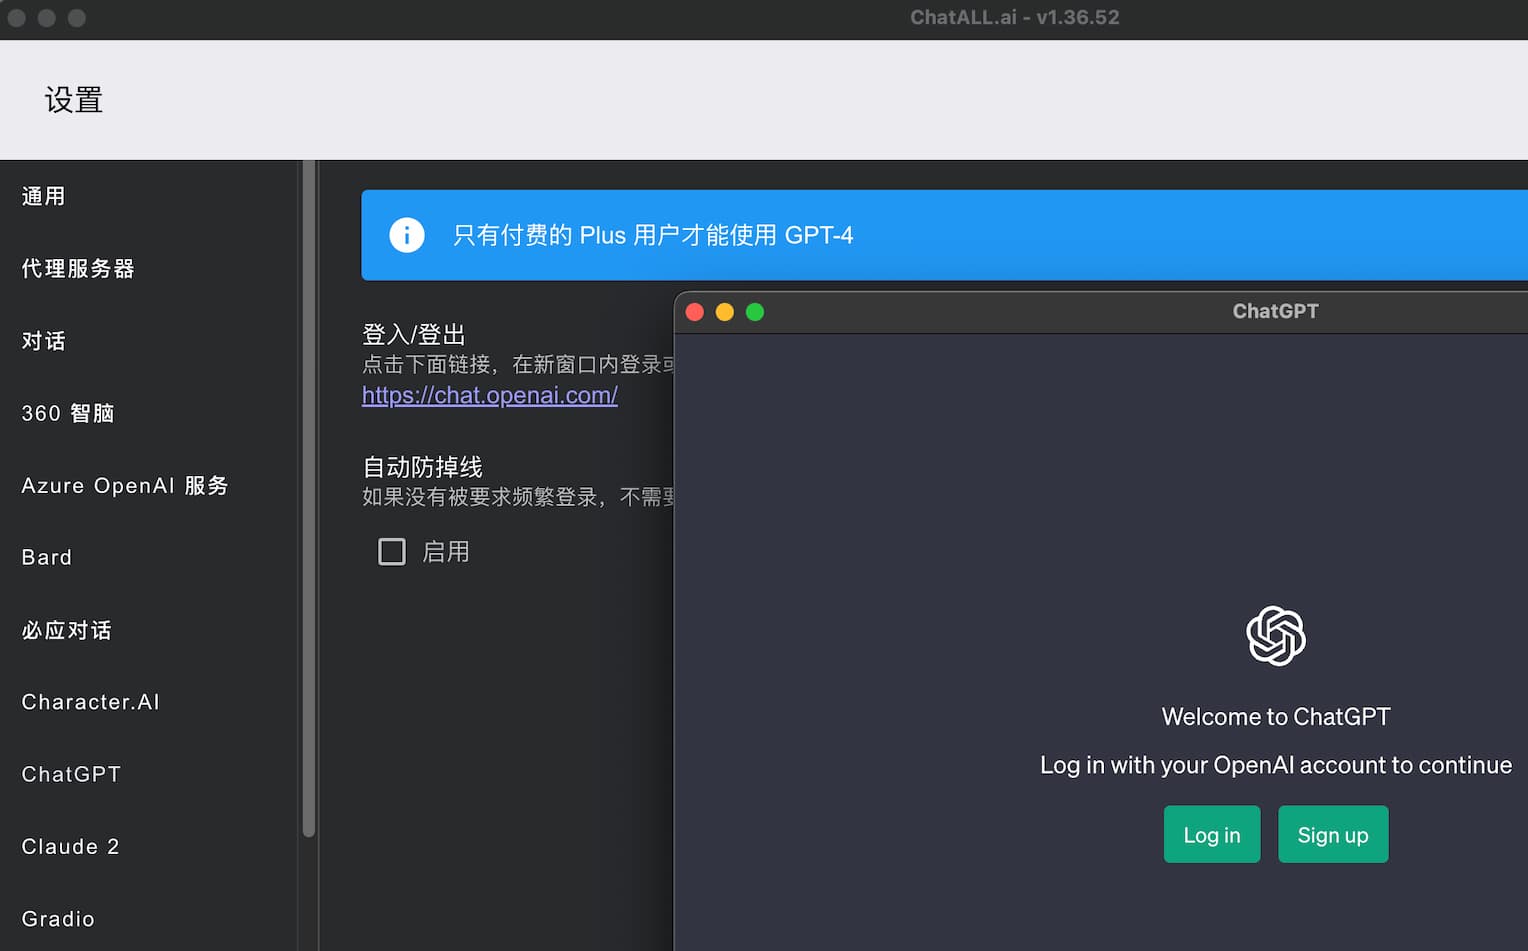Close the ChatGPT login window
The width and height of the screenshot is (1528, 951).
pyautogui.click(x=695, y=312)
